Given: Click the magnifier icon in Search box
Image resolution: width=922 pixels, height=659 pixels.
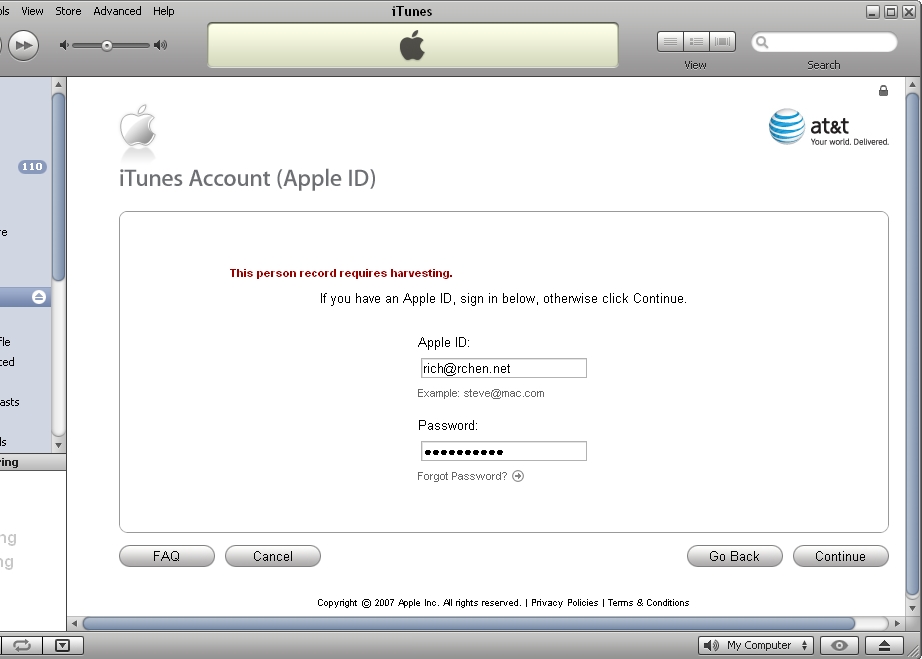Looking at the screenshot, I should tap(762, 43).
